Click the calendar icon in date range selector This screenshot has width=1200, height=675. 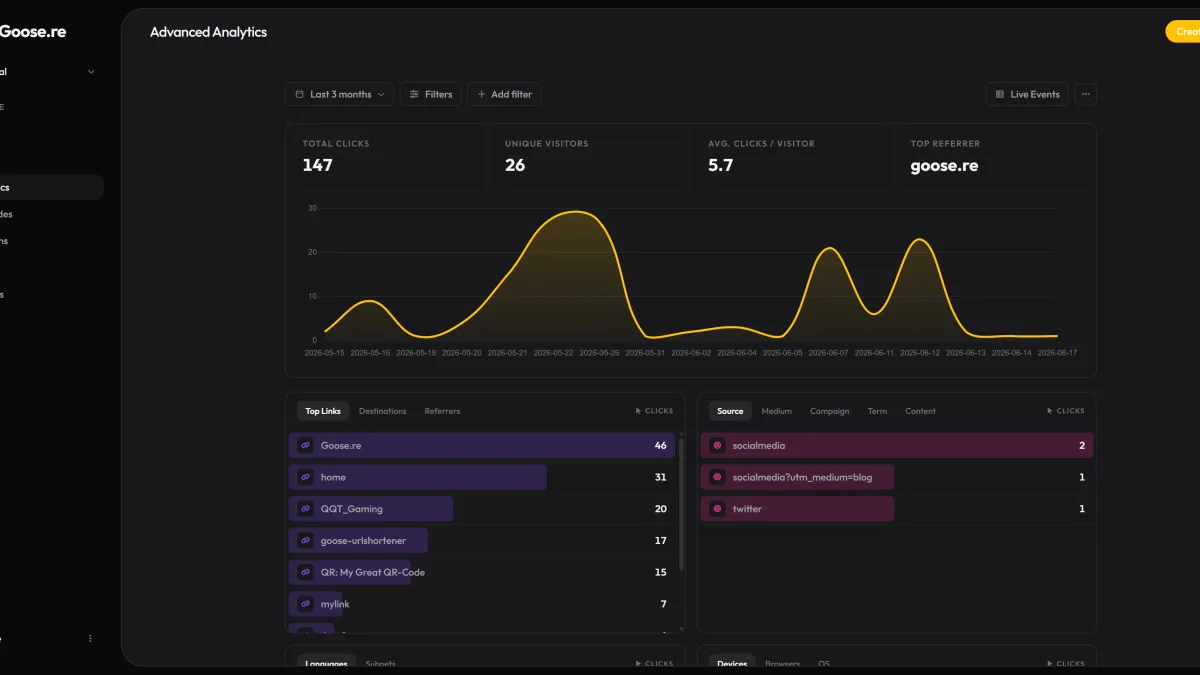[x=300, y=94]
